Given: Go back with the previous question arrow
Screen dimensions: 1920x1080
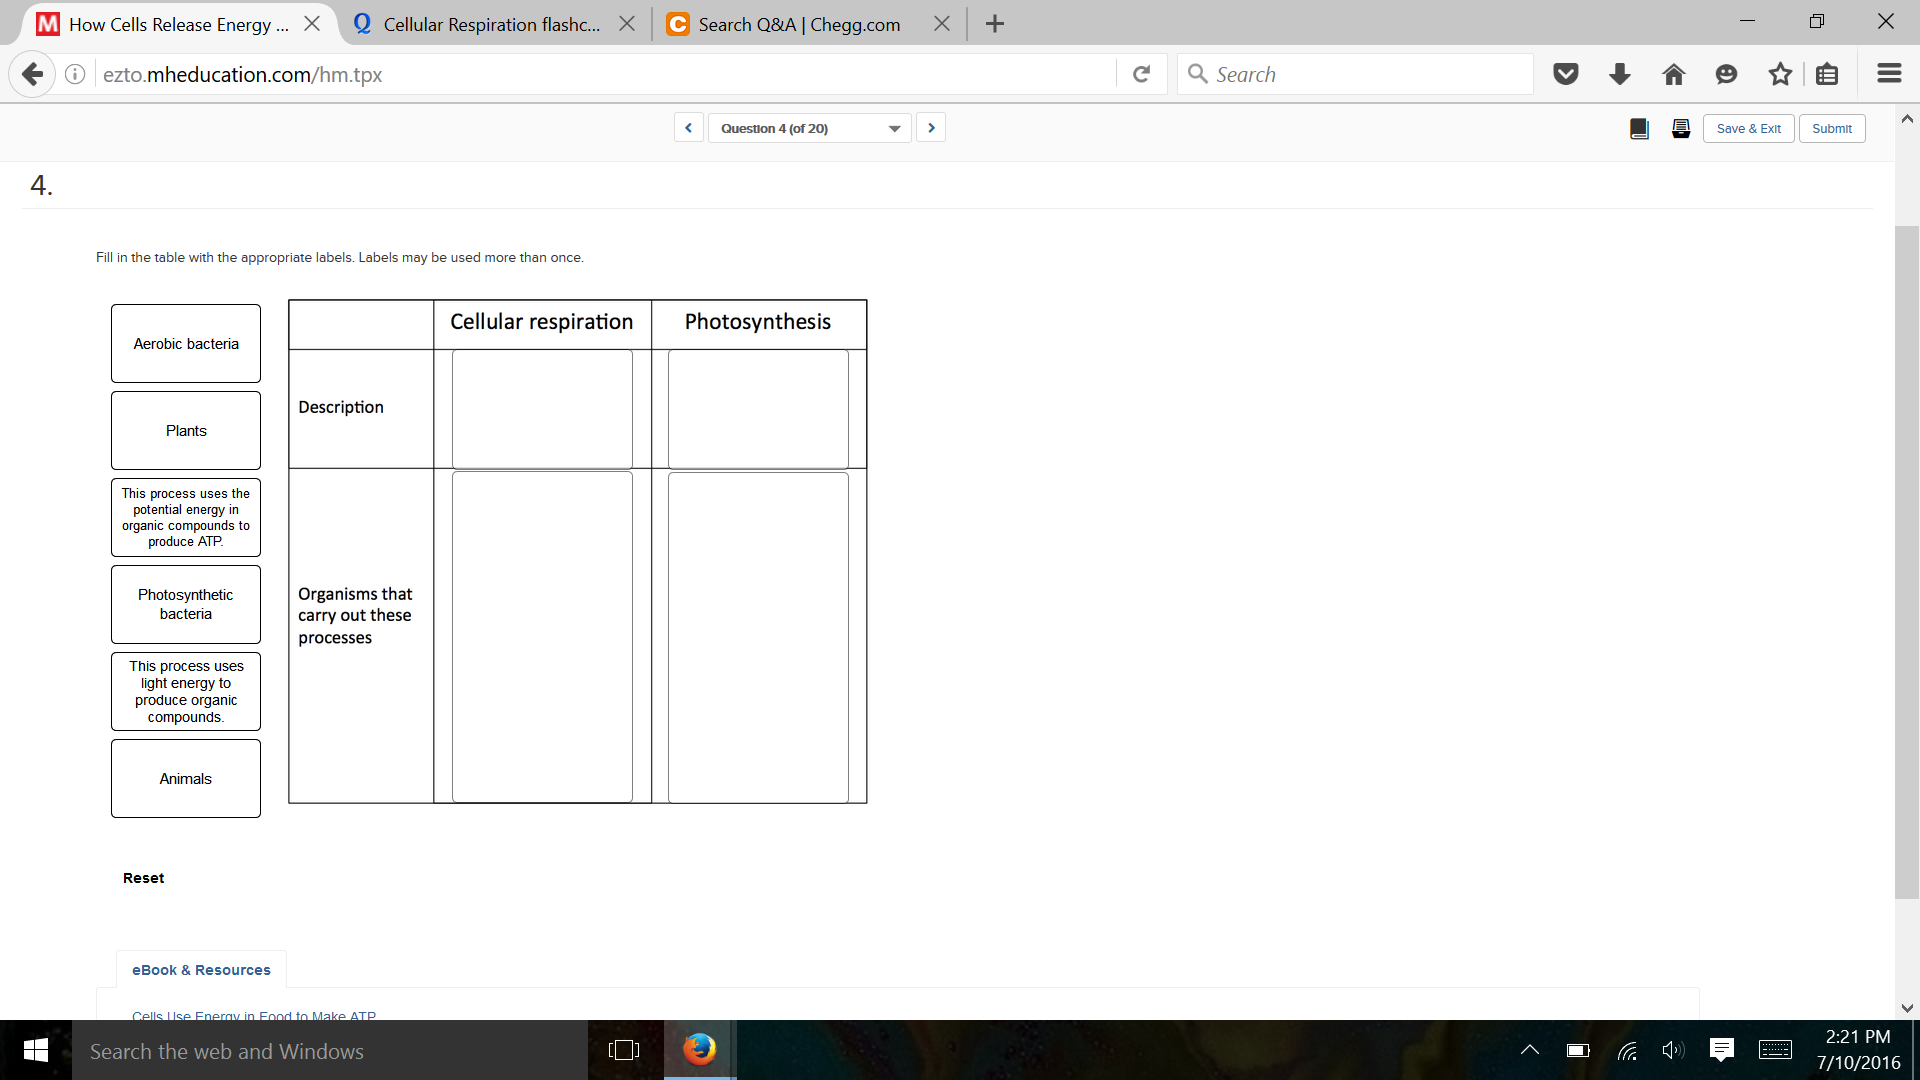Looking at the screenshot, I should click(x=688, y=127).
